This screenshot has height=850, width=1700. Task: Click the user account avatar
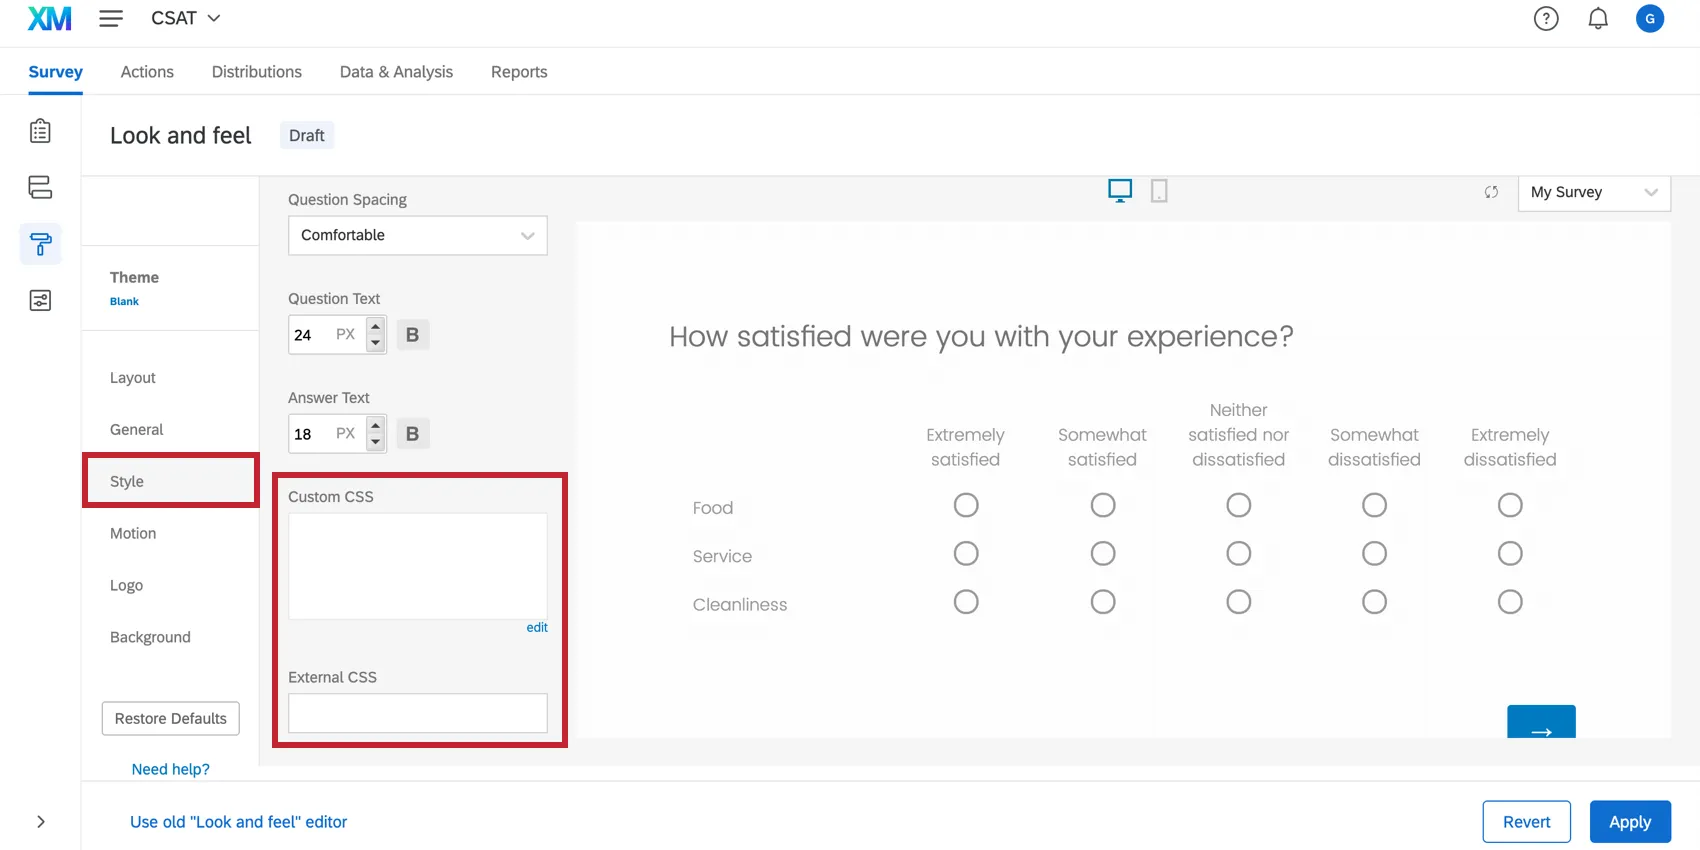click(1650, 18)
